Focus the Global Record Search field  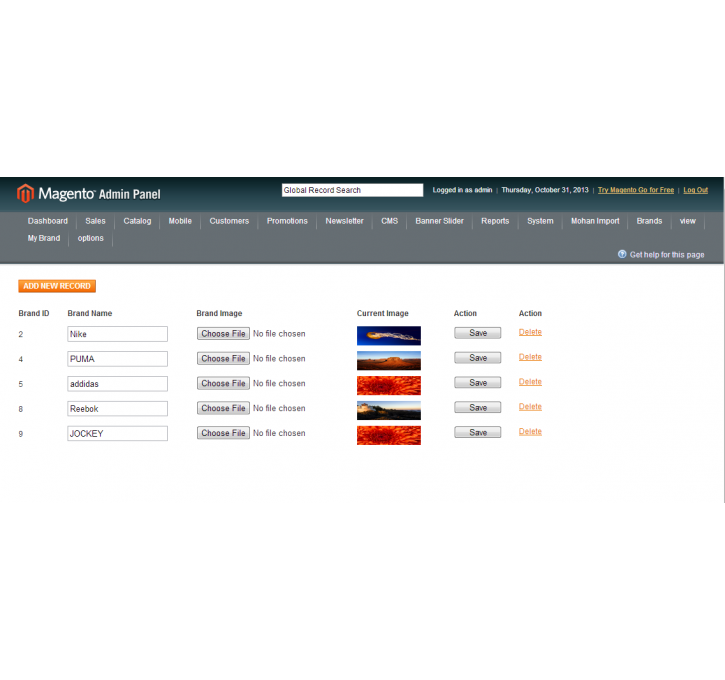(x=352, y=190)
